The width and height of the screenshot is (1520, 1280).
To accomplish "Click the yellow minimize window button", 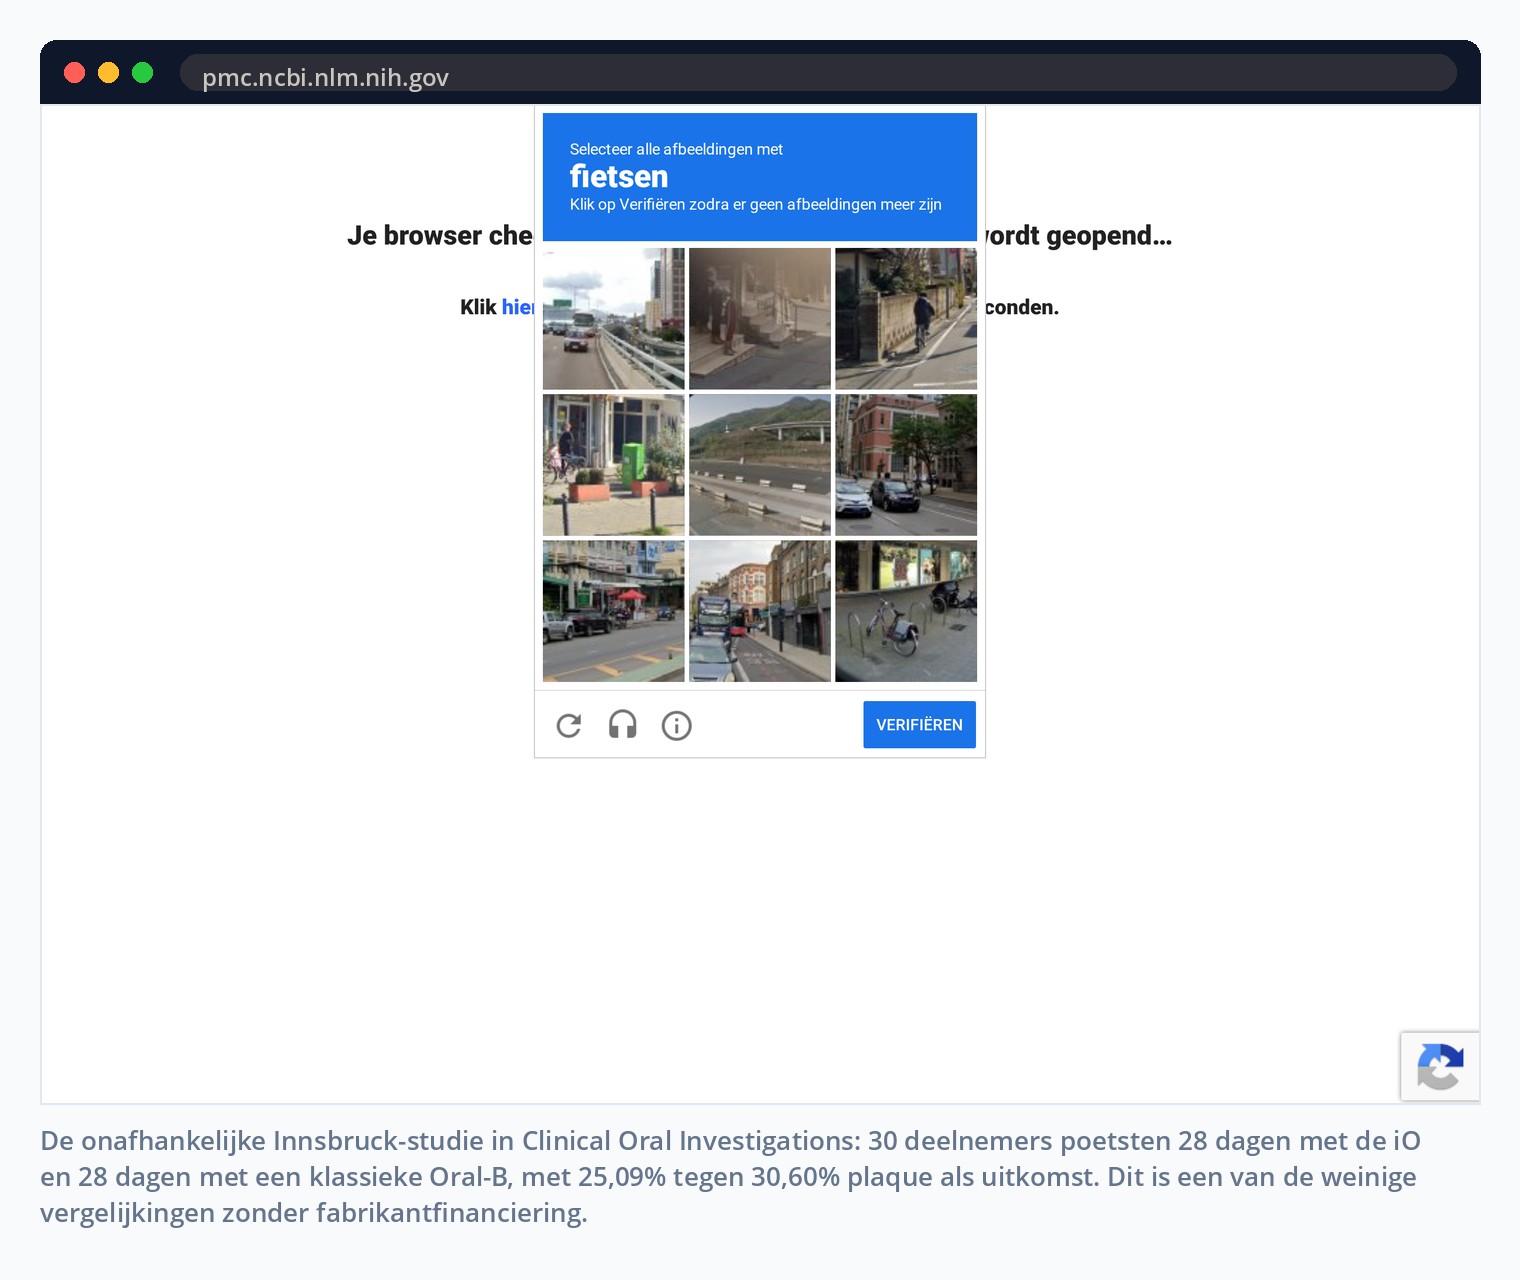I will click(109, 72).
